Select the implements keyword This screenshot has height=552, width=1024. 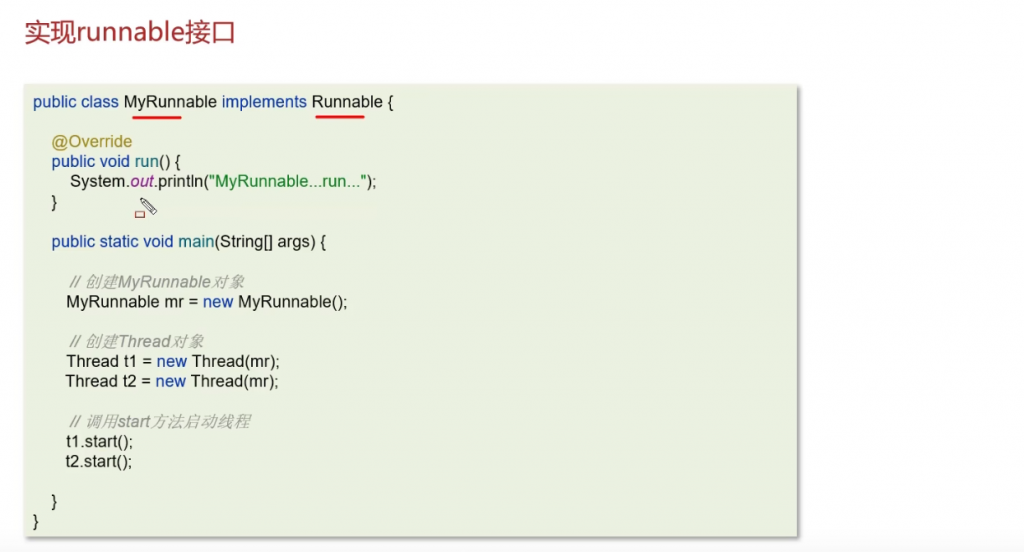[x=264, y=102]
